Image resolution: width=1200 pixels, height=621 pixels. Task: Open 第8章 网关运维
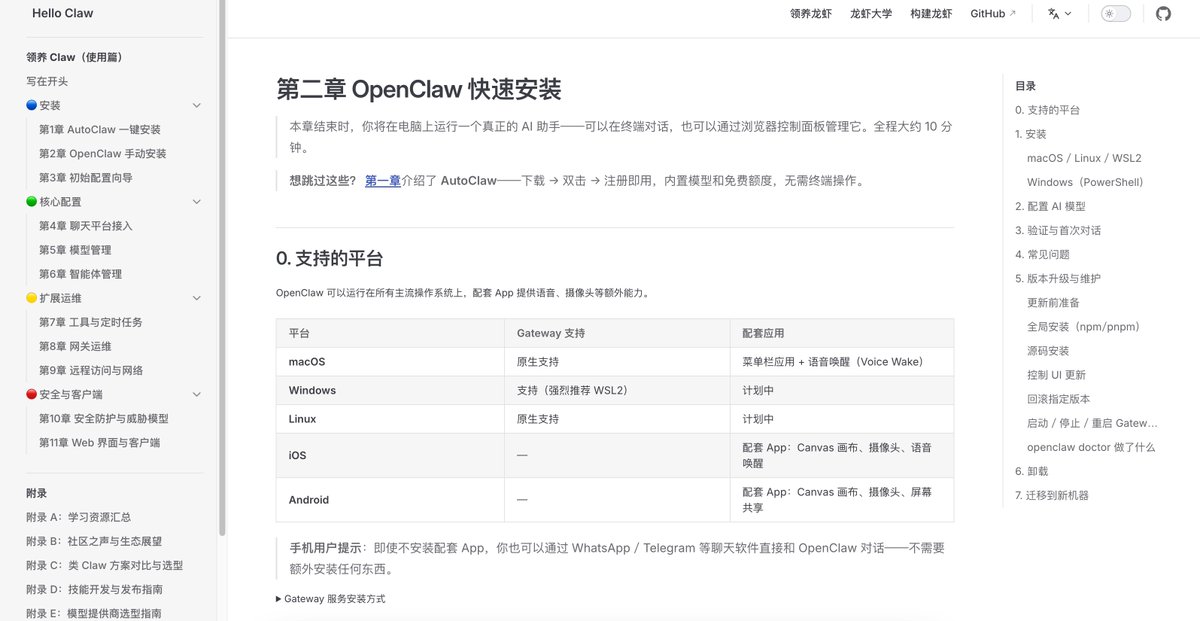coord(75,346)
